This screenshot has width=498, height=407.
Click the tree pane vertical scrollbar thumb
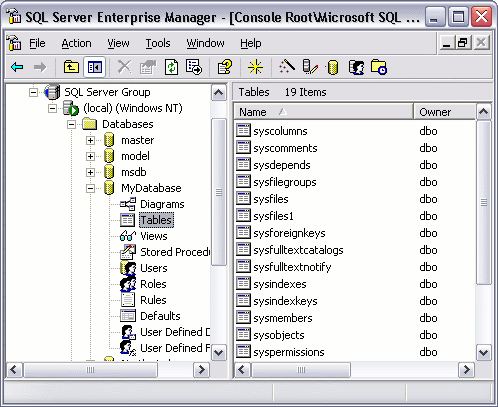tap(219, 192)
